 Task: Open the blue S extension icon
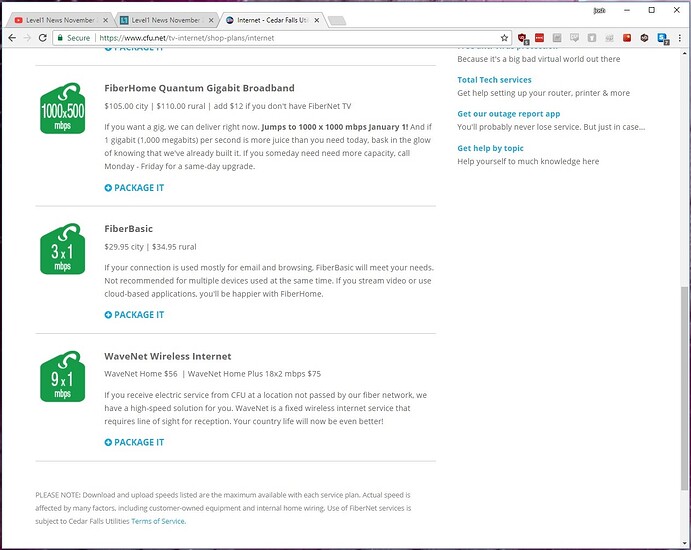[x=663, y=38]
